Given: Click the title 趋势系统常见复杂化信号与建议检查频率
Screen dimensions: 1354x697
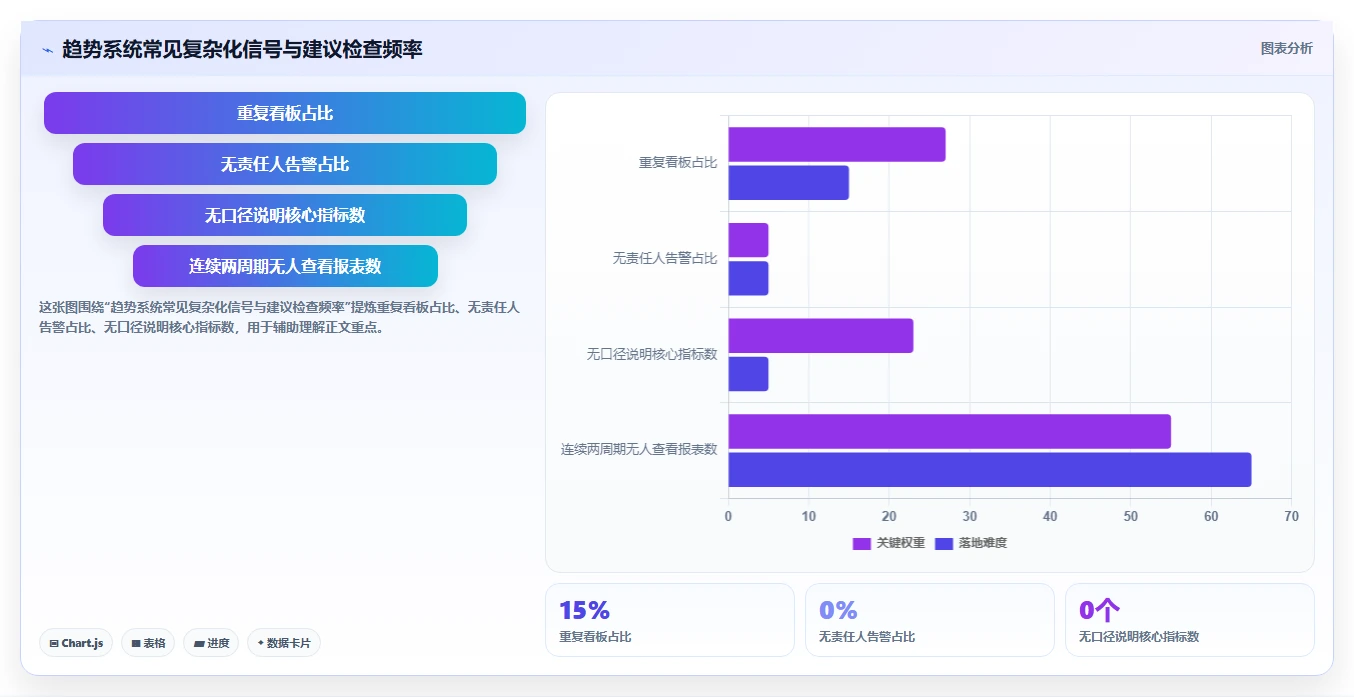Looking at the screenshot, I should [242, 49].
